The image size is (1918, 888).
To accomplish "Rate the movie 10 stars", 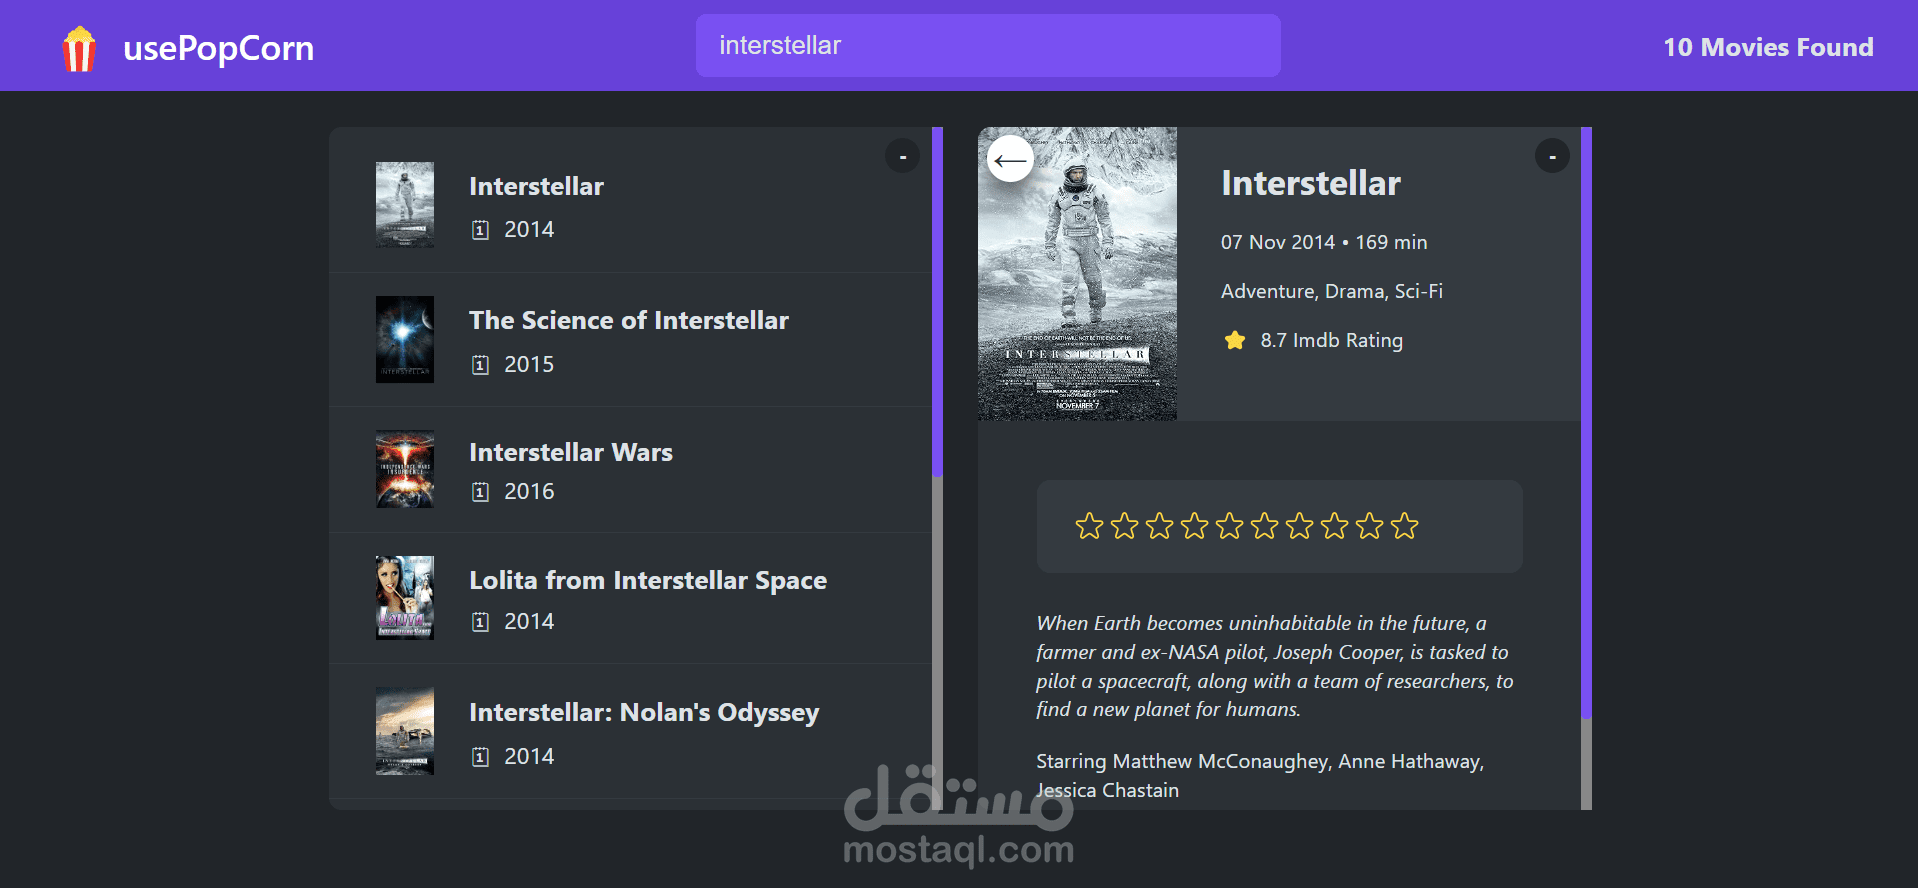I will click(1404, 526).
